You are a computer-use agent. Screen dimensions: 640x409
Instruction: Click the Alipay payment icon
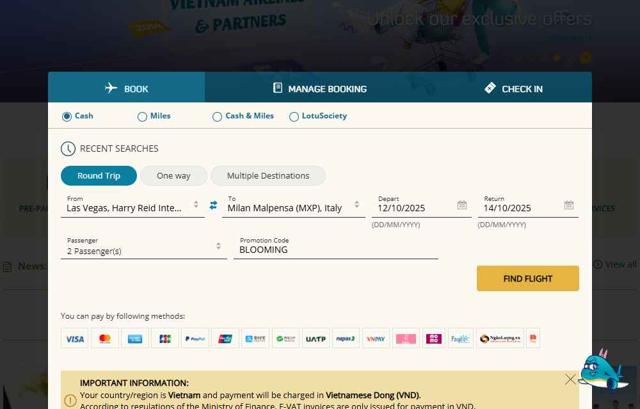click(255, 338)
